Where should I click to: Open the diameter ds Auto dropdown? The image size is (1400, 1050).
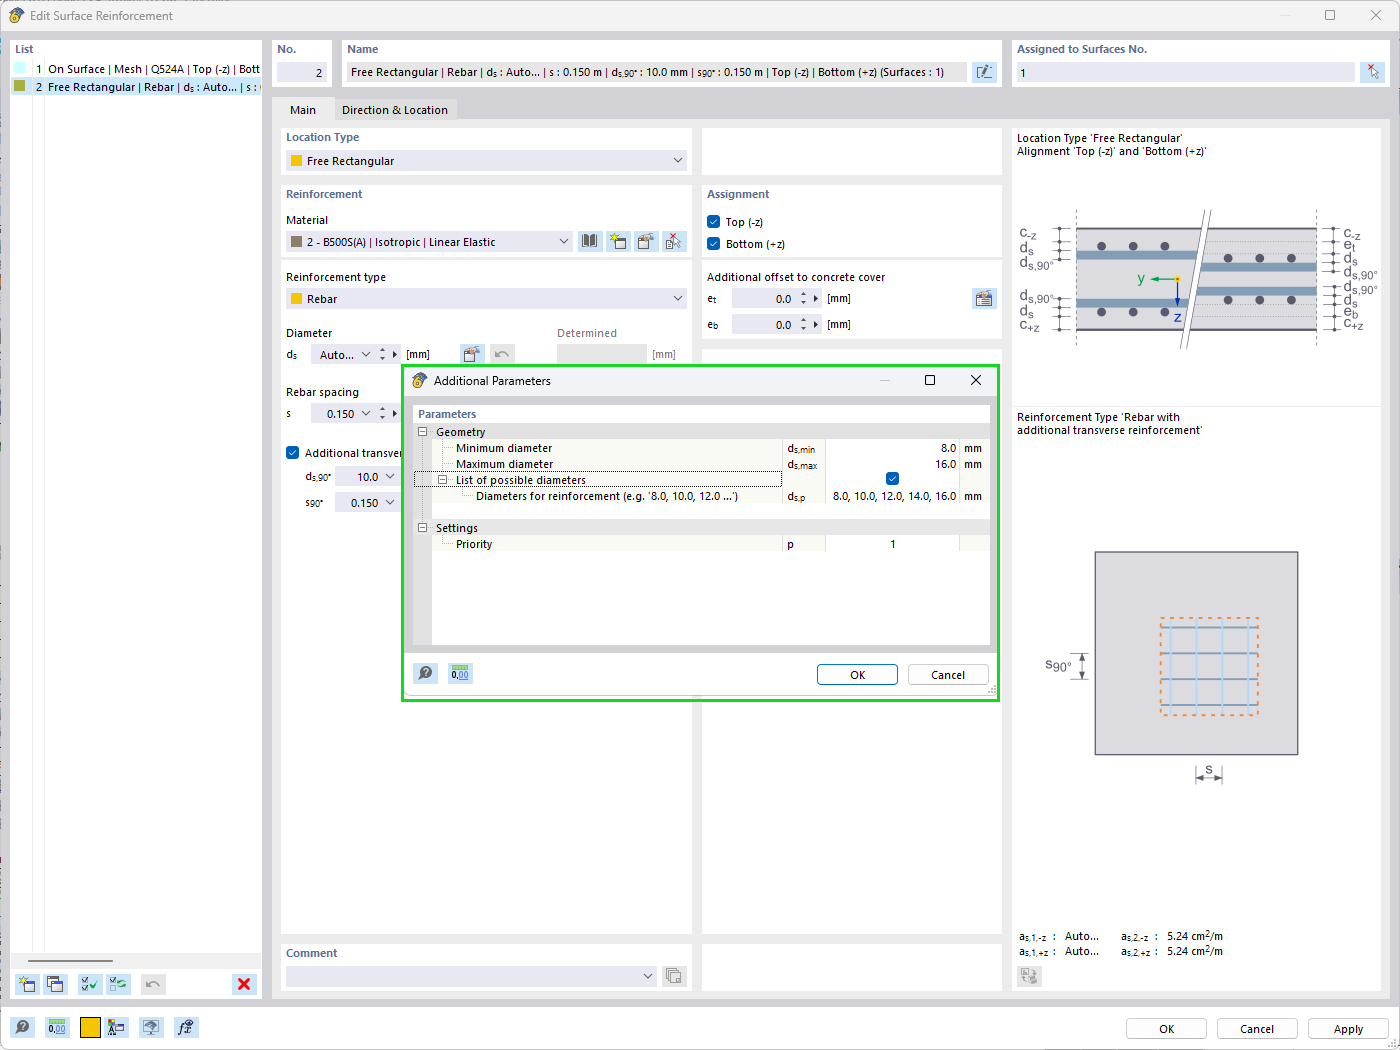point(366,354)
